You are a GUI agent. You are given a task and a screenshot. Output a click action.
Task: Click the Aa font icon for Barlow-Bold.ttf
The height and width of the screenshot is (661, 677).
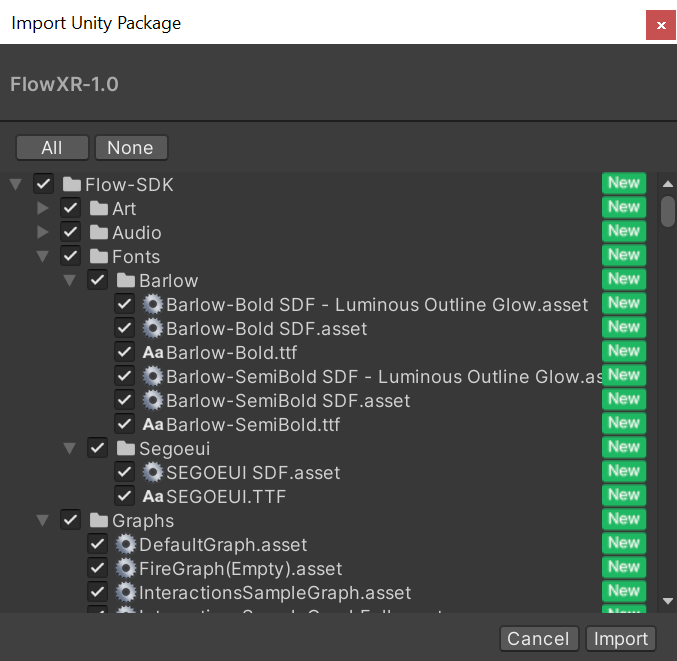click(x=153, y=353)
